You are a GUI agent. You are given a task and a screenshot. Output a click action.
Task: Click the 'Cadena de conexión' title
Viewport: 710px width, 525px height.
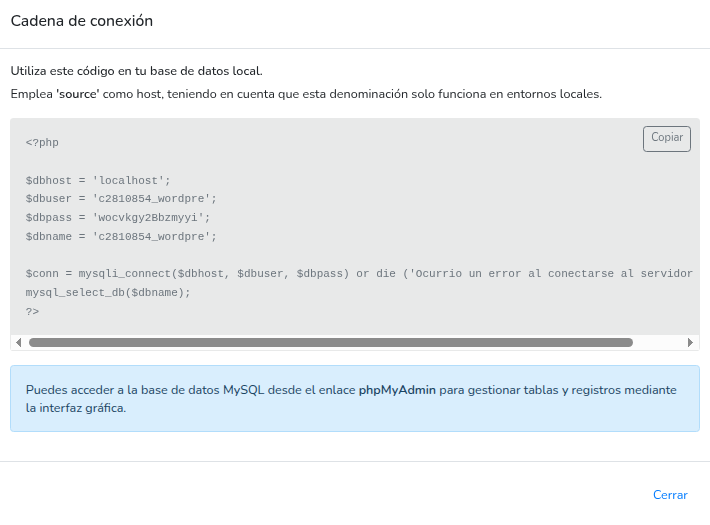[x=82, y=21]
